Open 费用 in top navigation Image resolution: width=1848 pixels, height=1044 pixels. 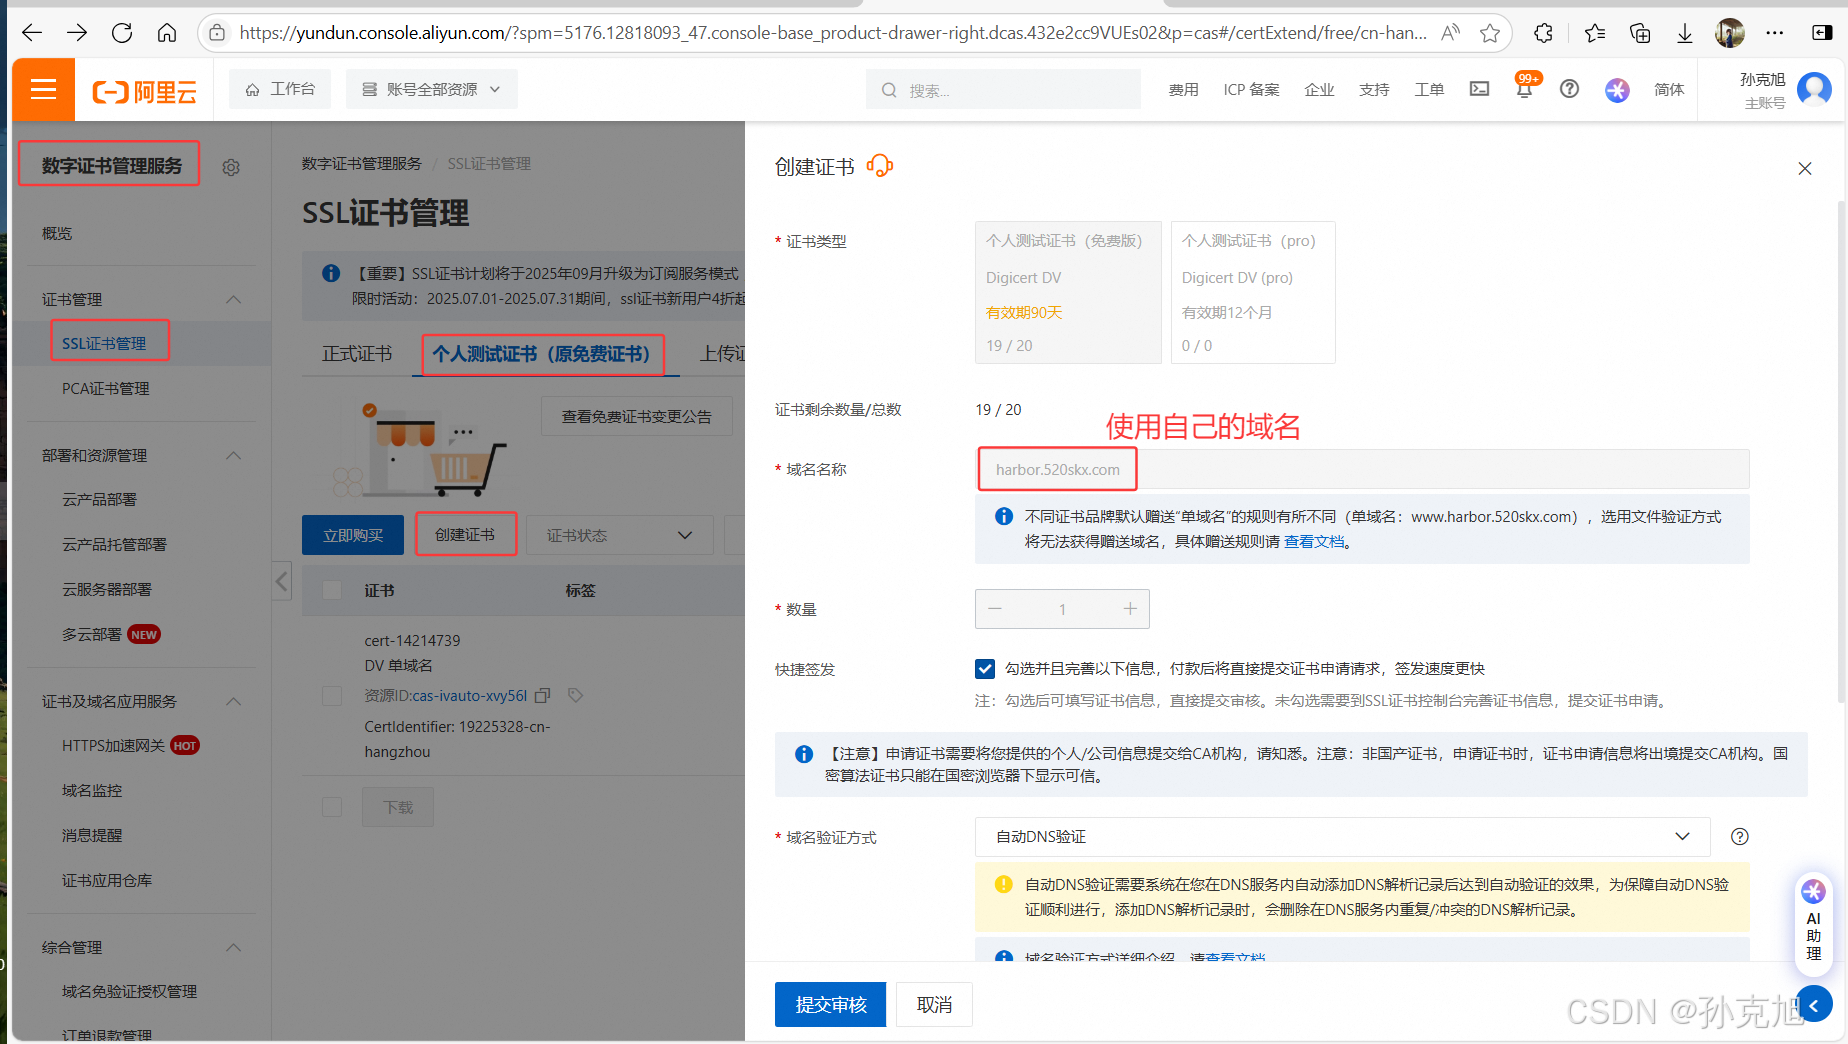coord(1183,89)
